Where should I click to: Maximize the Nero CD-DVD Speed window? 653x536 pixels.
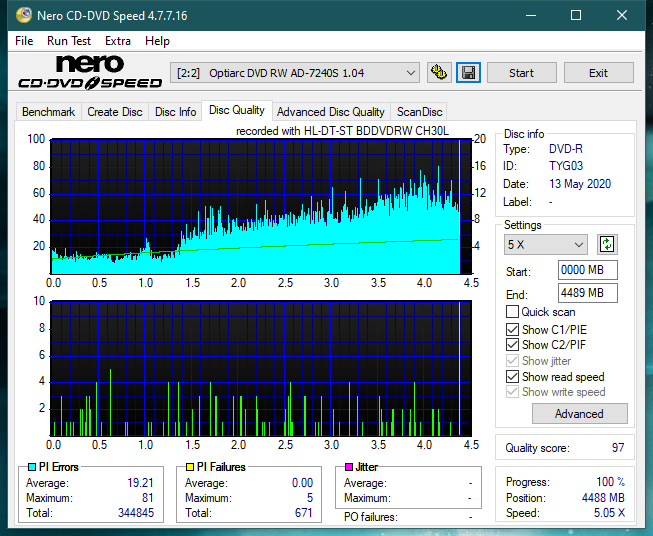click(x=576, y=15)
